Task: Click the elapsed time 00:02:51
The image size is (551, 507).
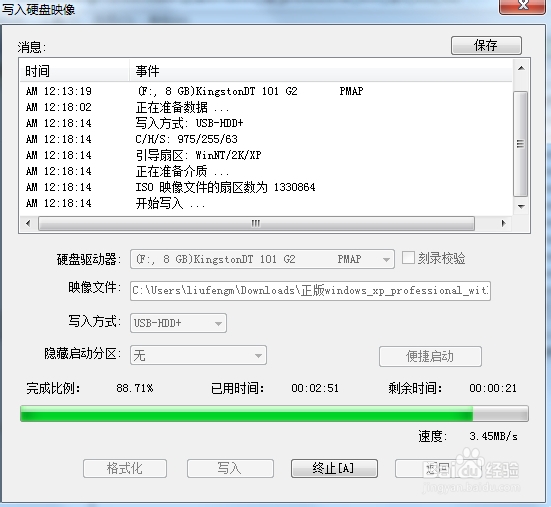Action: 315,388
